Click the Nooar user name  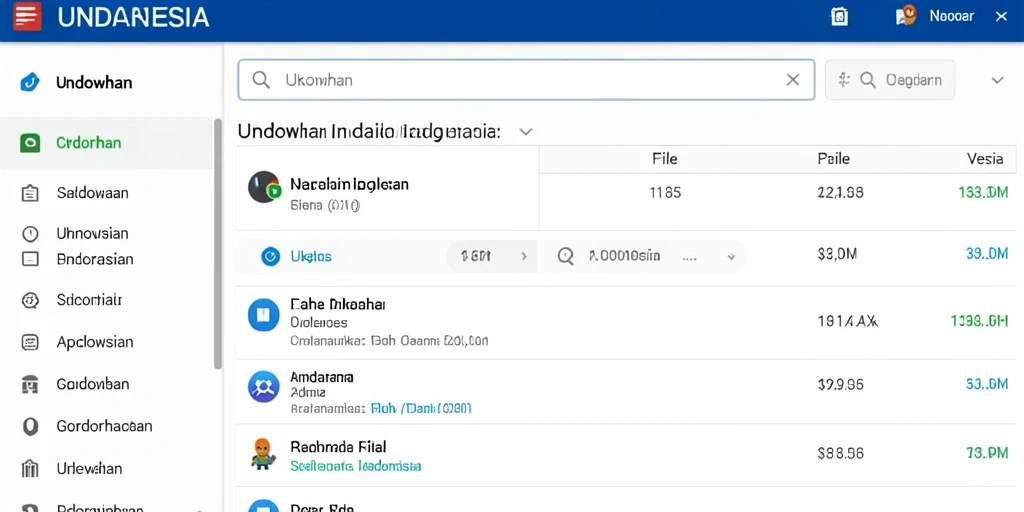952,16
